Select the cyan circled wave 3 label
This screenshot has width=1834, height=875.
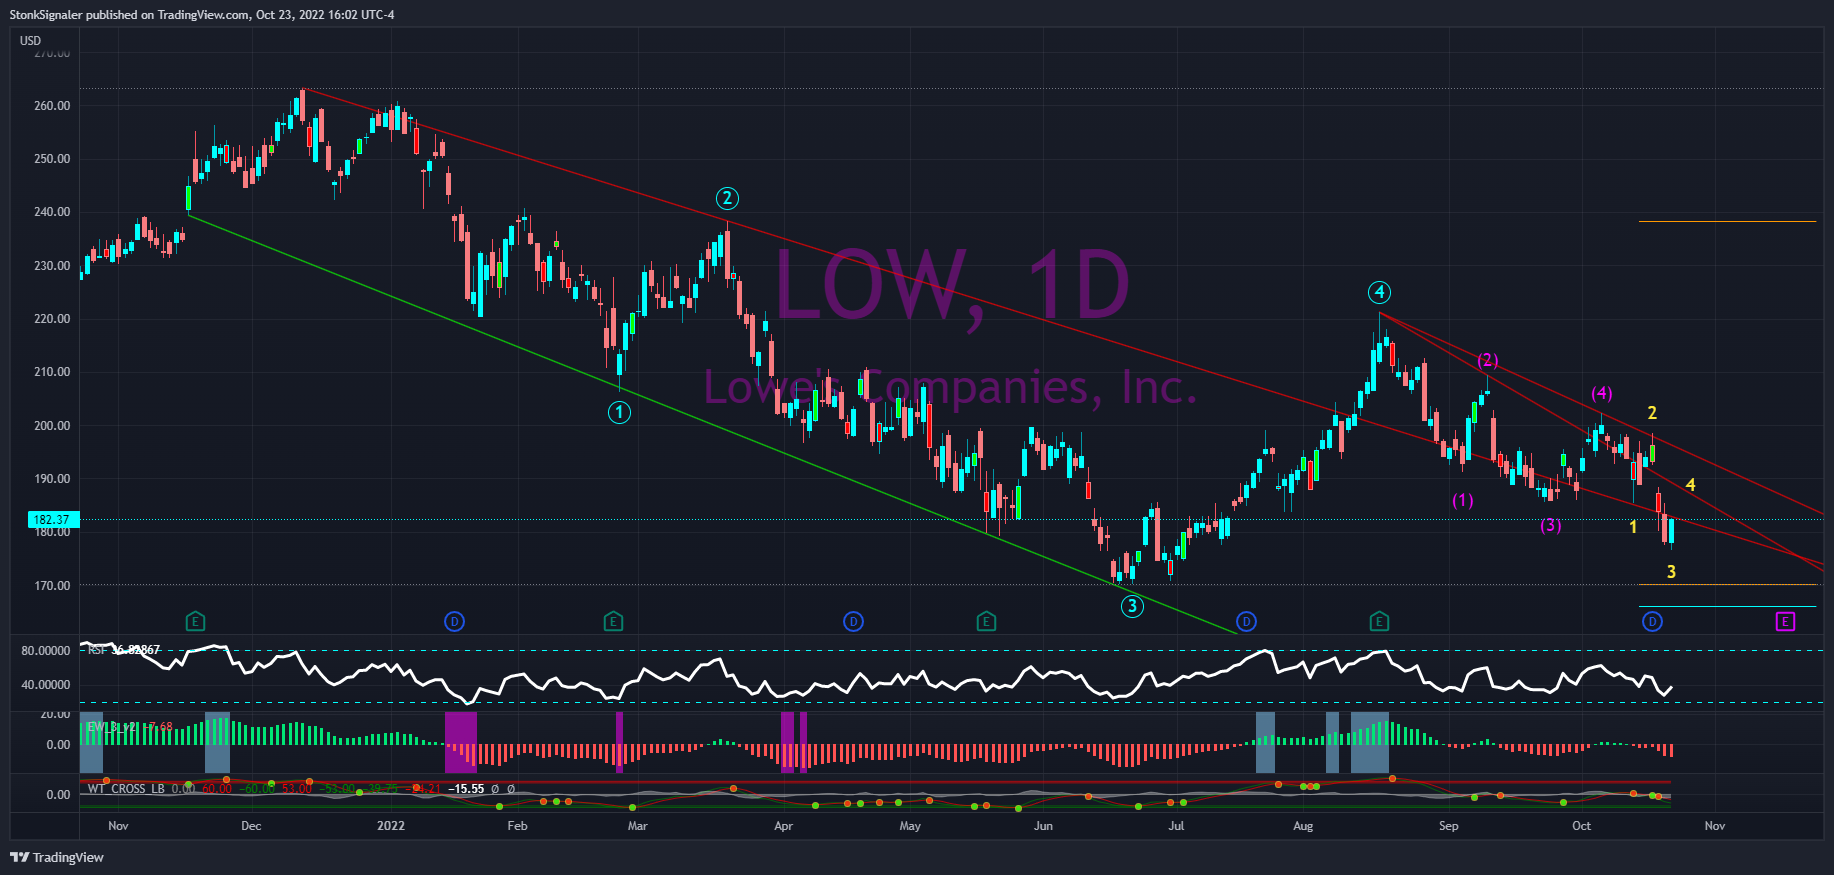point(1132,606)
